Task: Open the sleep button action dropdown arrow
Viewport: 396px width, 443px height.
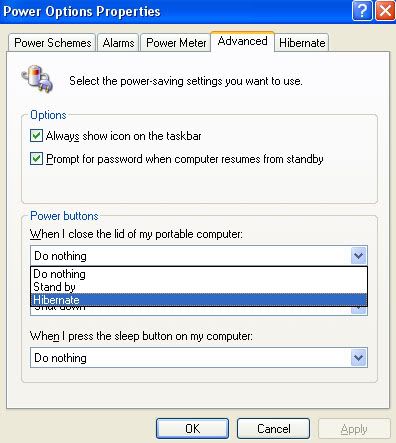Action: pos(359,358)
